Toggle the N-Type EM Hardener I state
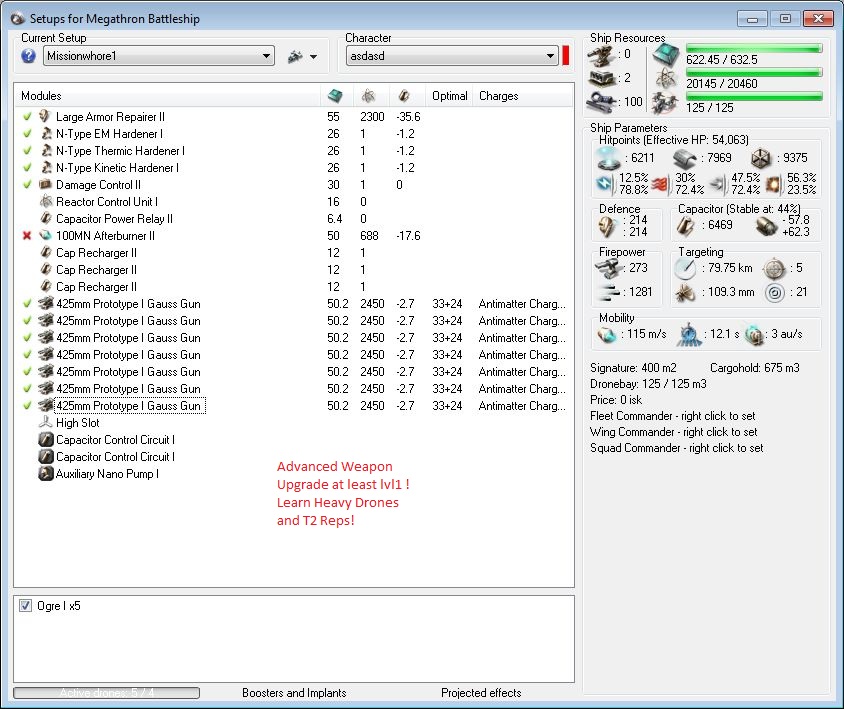Screen dimensions: 844x709 click(27, 134)
